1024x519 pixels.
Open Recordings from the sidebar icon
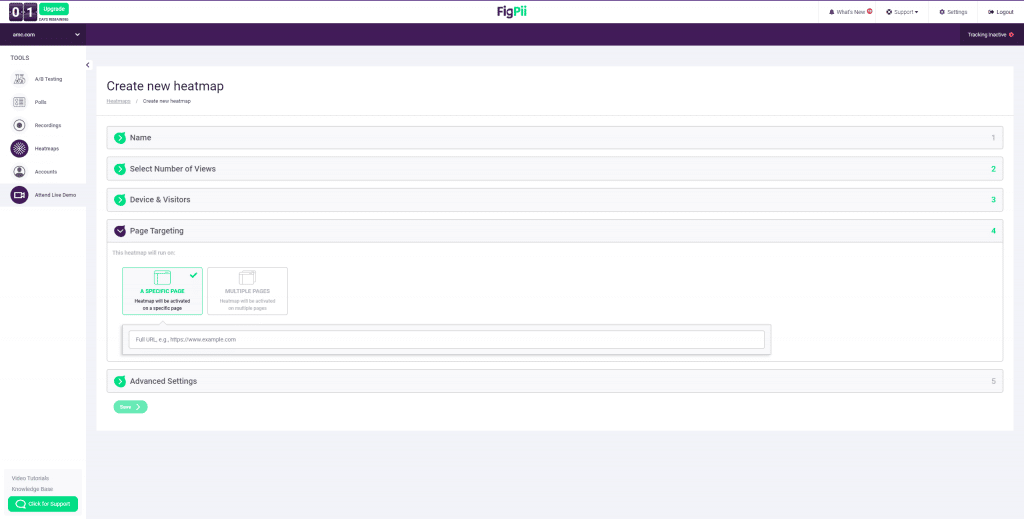coord(19,125)
